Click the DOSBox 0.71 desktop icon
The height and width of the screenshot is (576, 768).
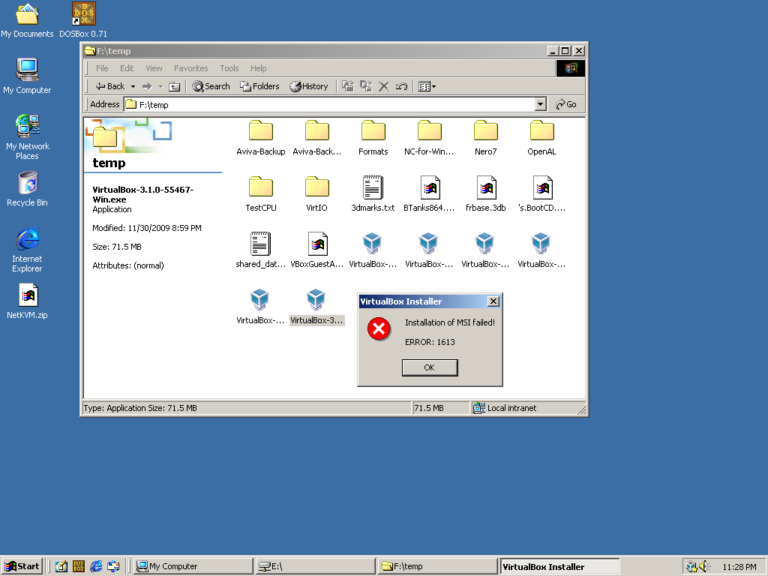point(84,14)
